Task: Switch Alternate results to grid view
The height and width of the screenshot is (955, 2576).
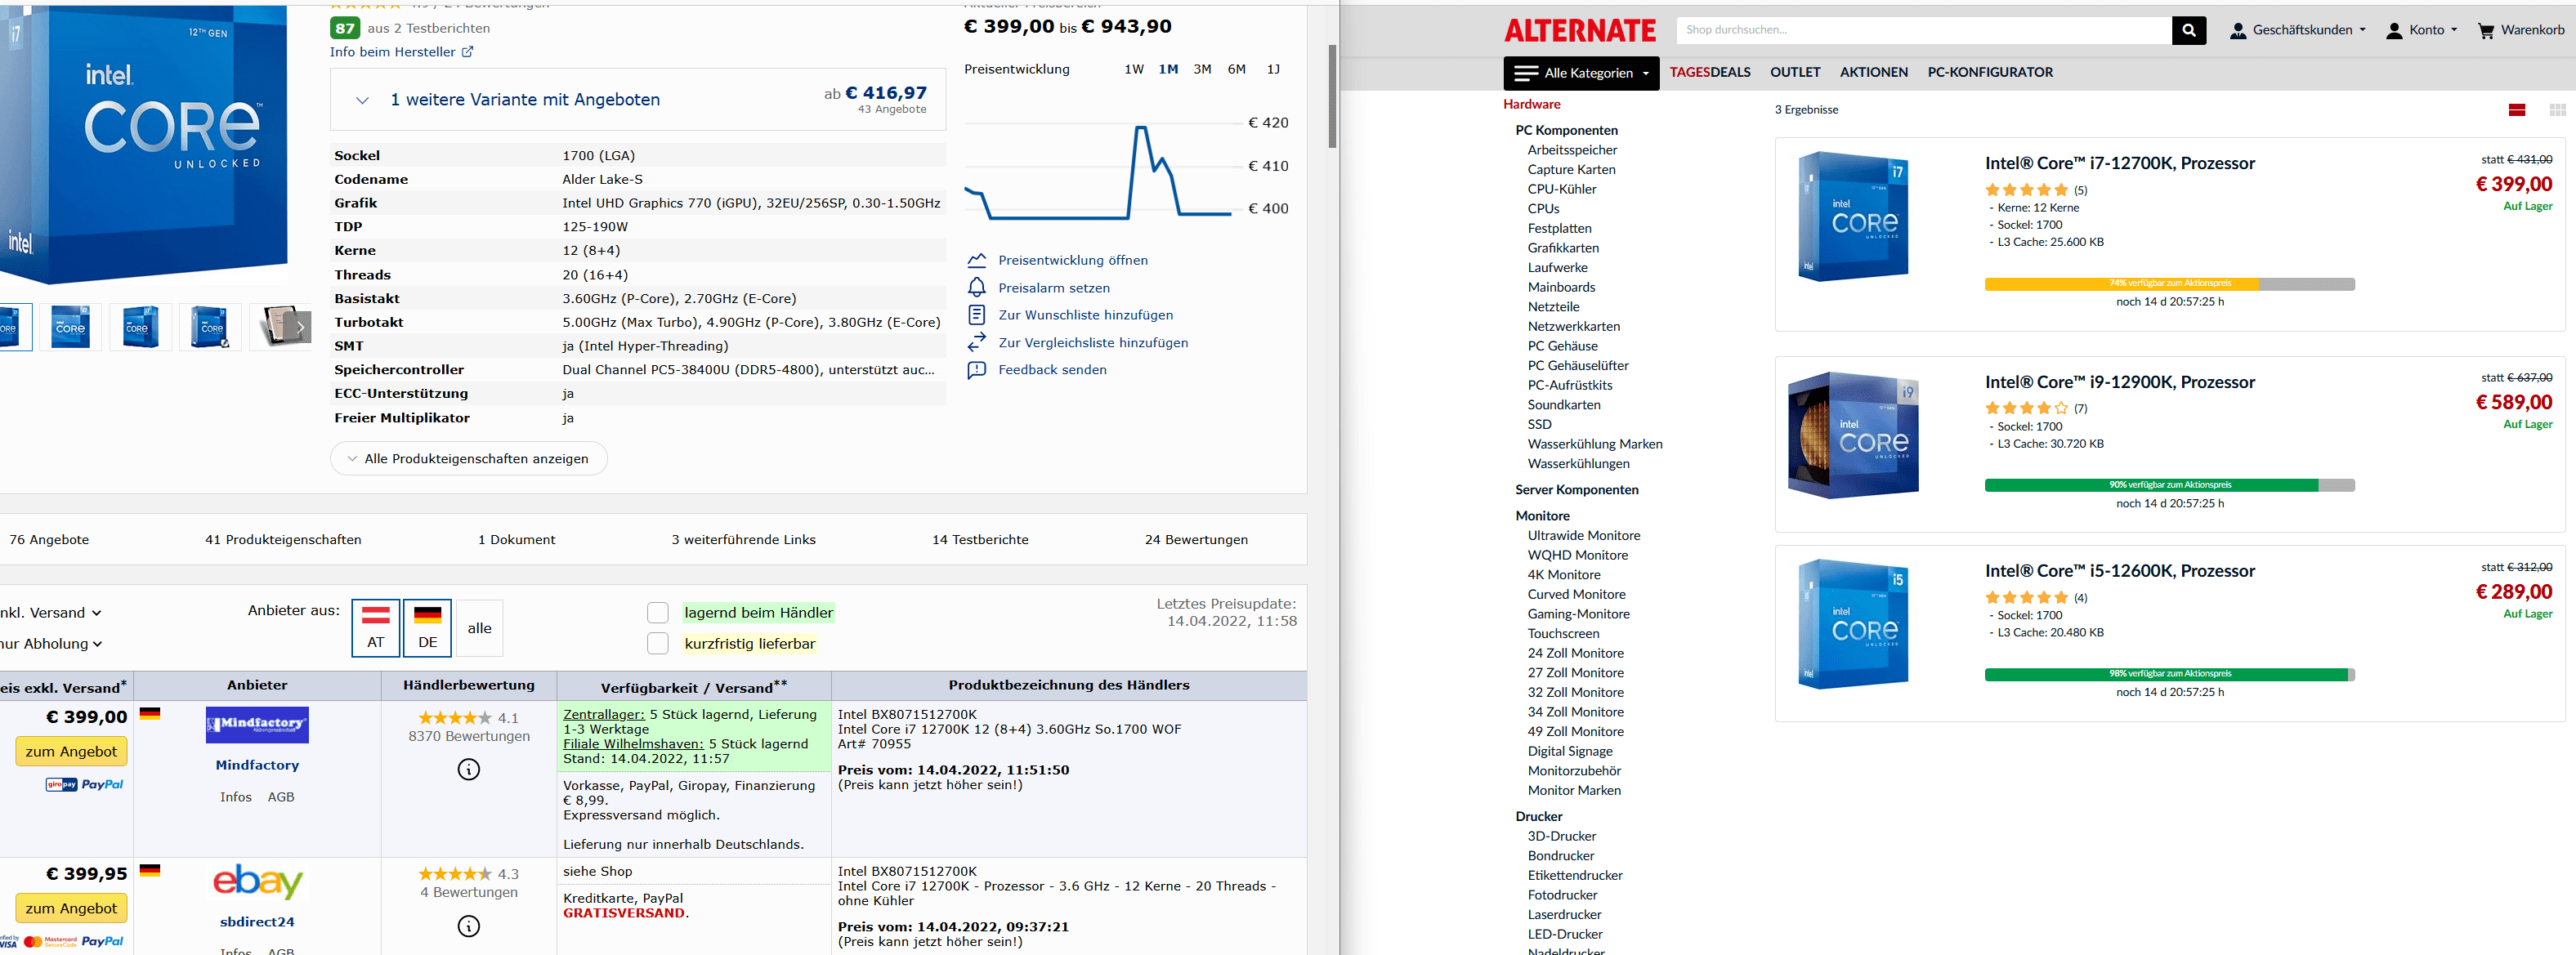Action: click(x=2558, y=110)
